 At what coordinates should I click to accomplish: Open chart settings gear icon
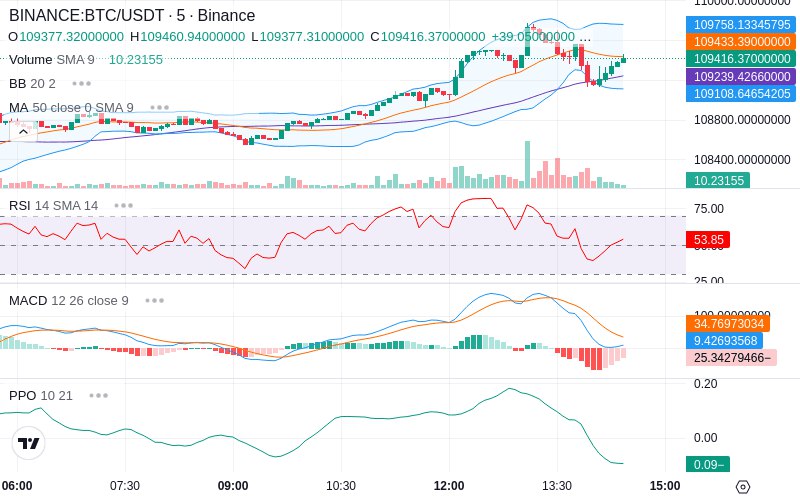pyautogui.click(x=743, y=487)
